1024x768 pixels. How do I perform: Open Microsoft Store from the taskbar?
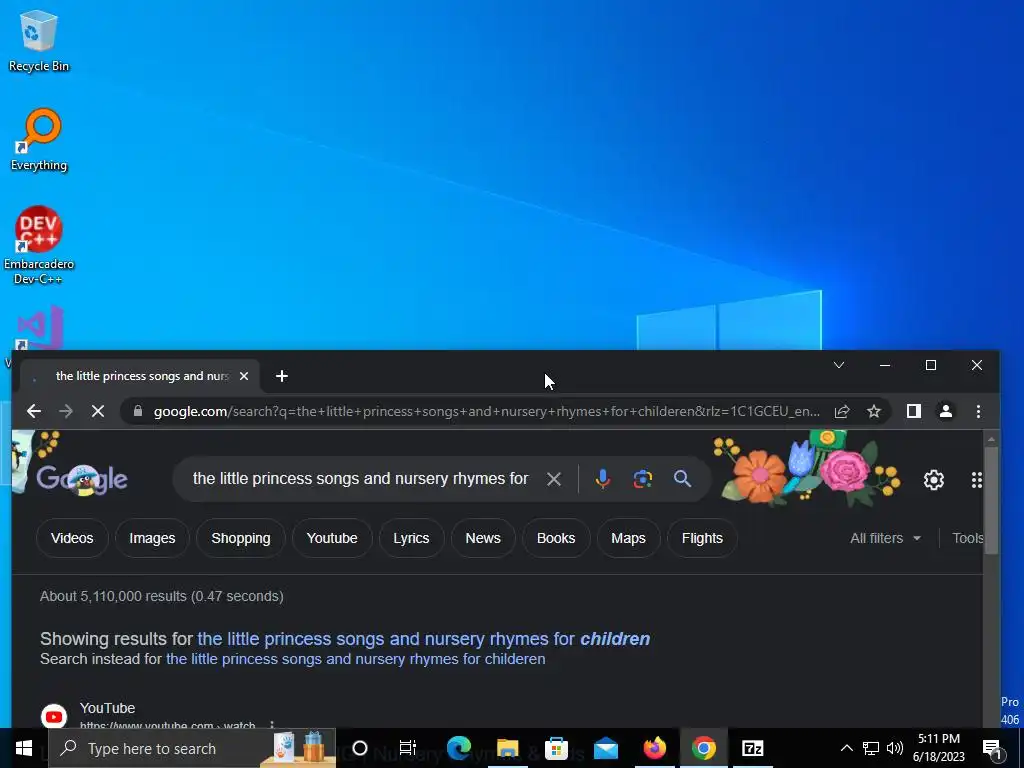pyautogui.click(x=556, y=748)
